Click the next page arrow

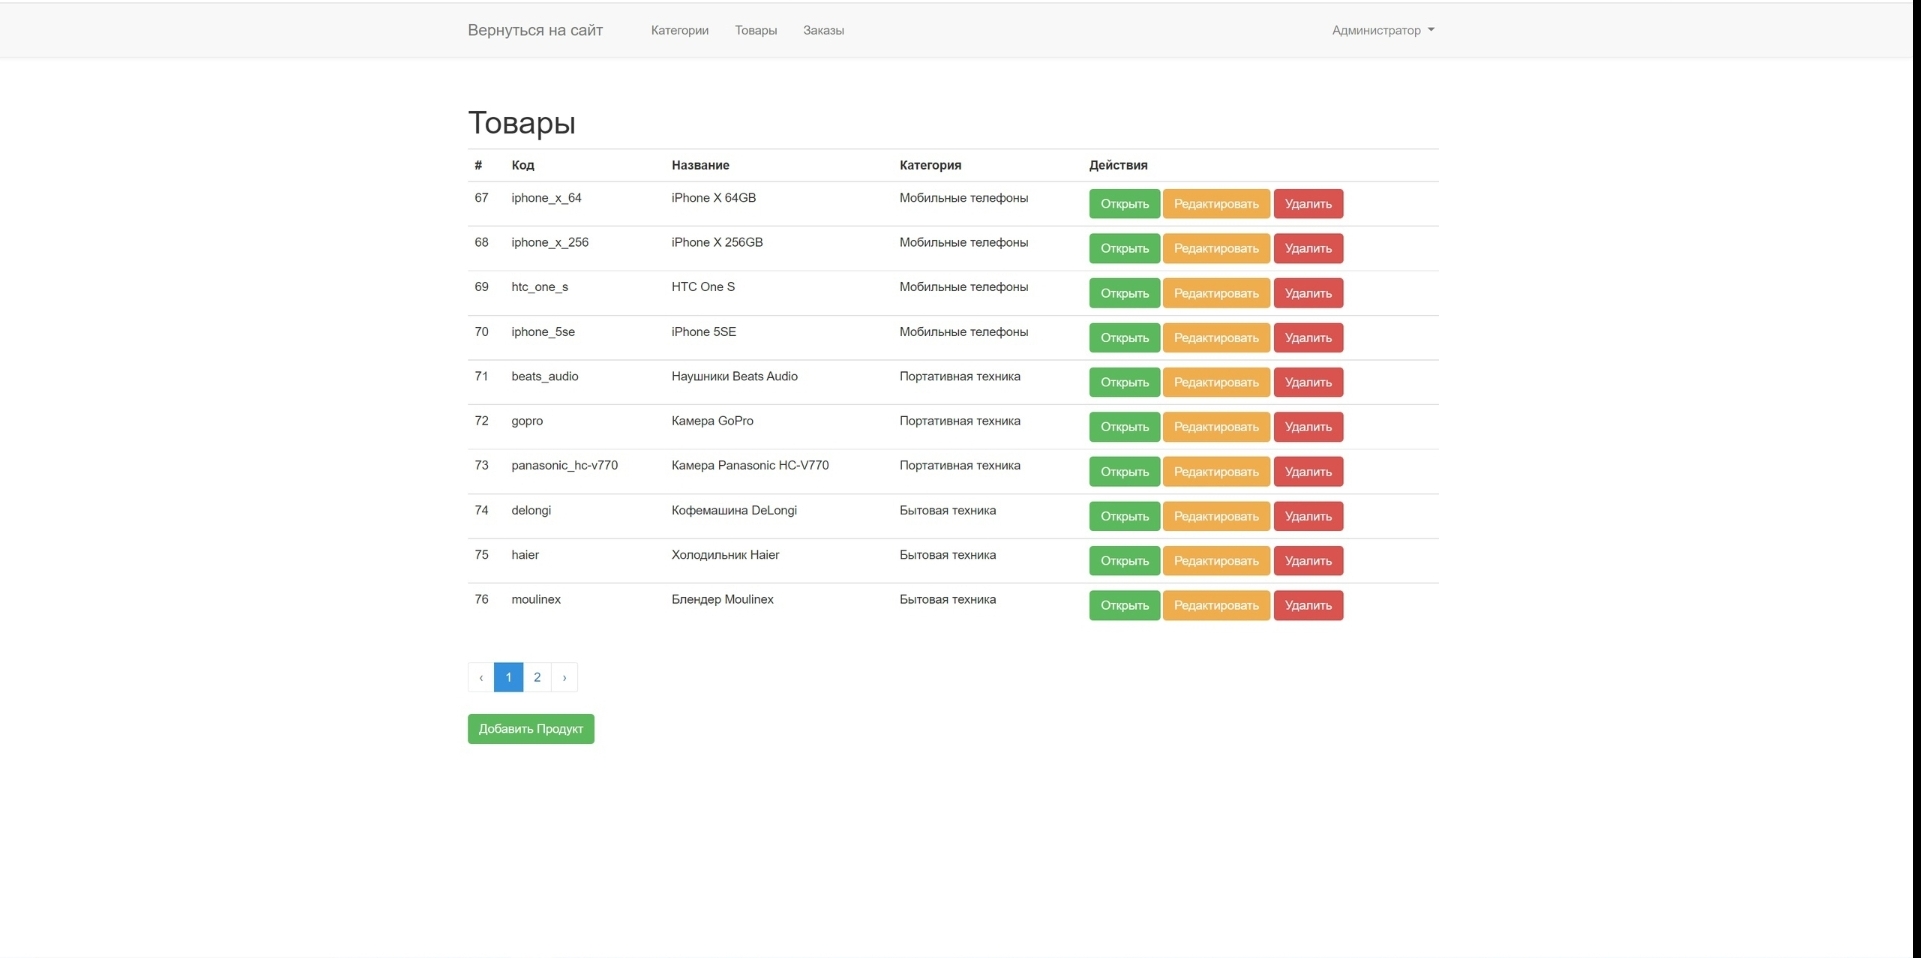tap(564, 677)
